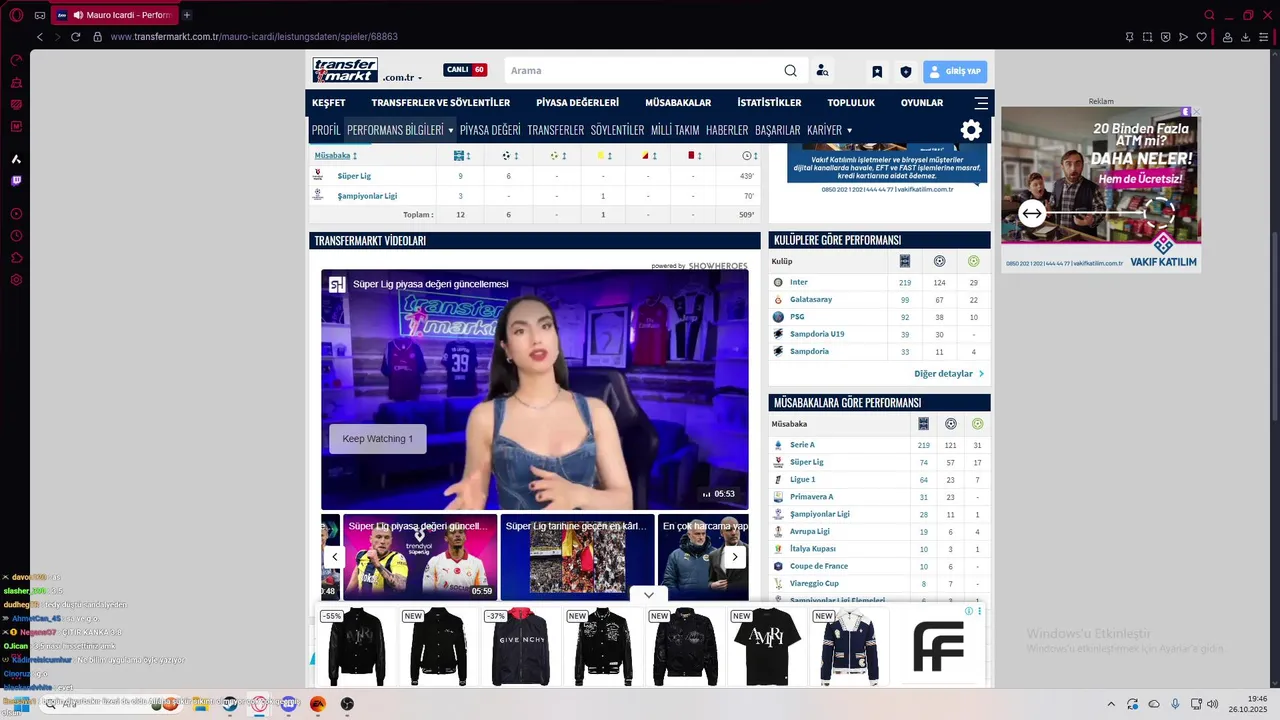Open the Amiri t-shirt ad thumbnail

tap(767, 647)
